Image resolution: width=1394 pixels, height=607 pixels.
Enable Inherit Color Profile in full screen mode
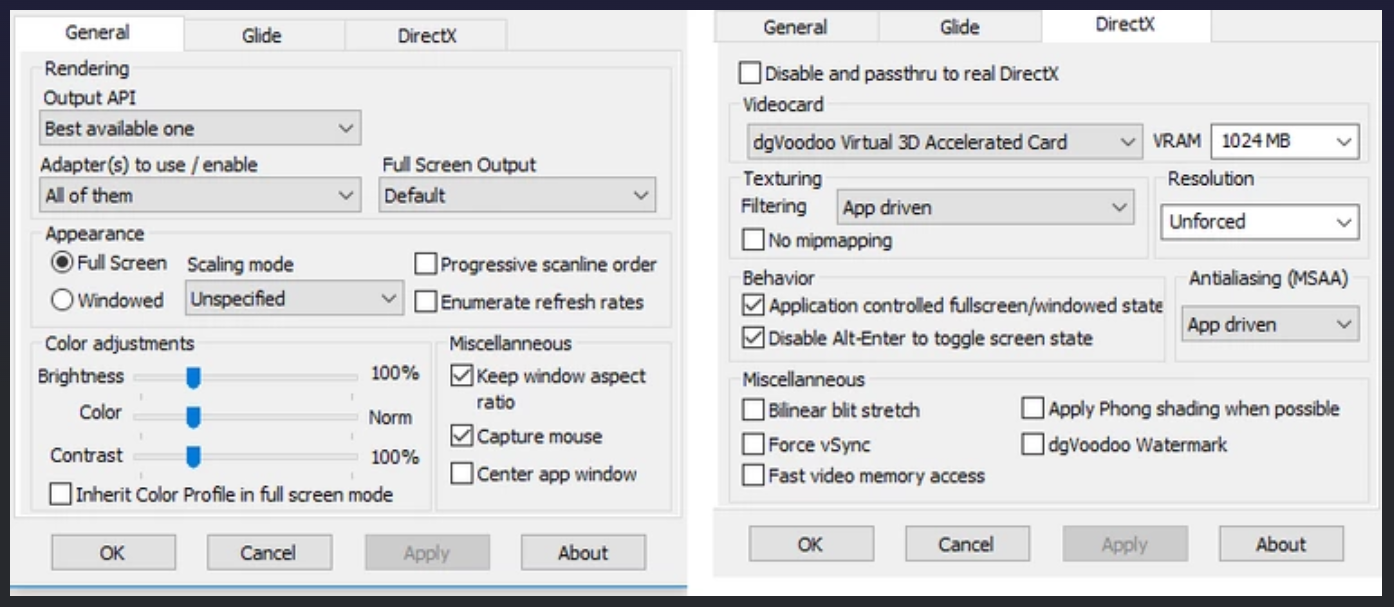[x=61, y=494]
